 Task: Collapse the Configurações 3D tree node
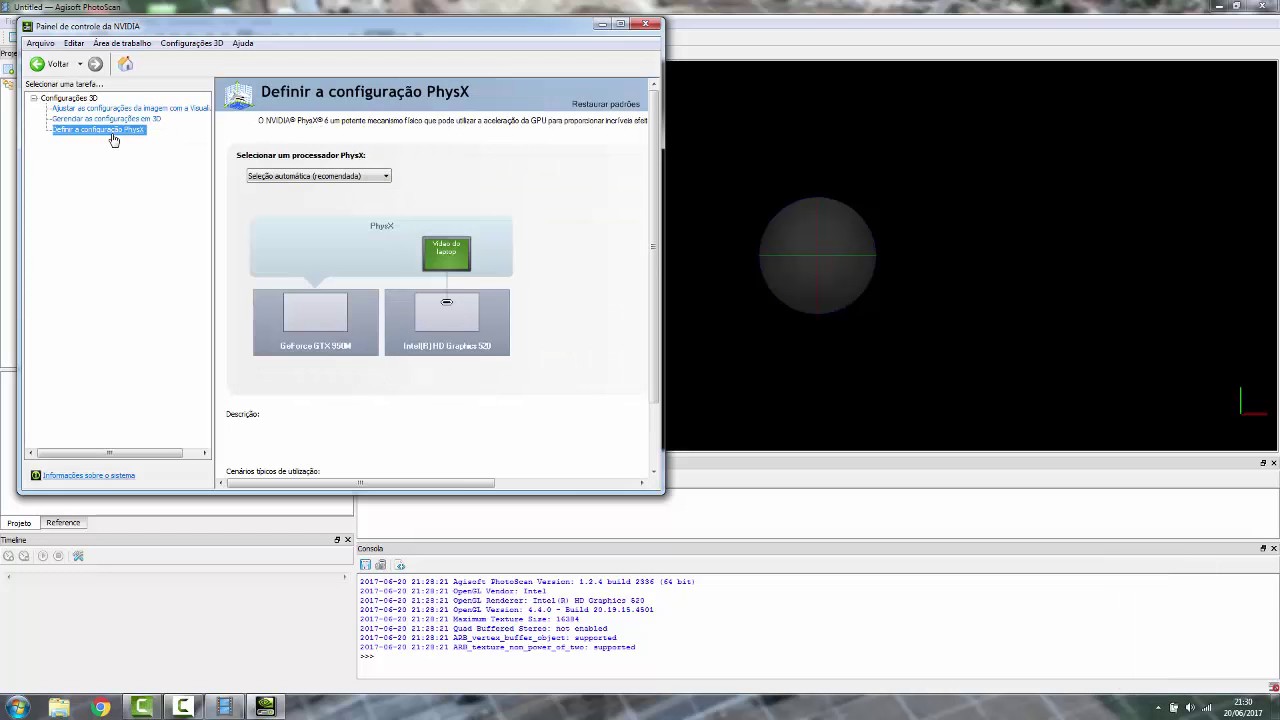pos(33,98)
